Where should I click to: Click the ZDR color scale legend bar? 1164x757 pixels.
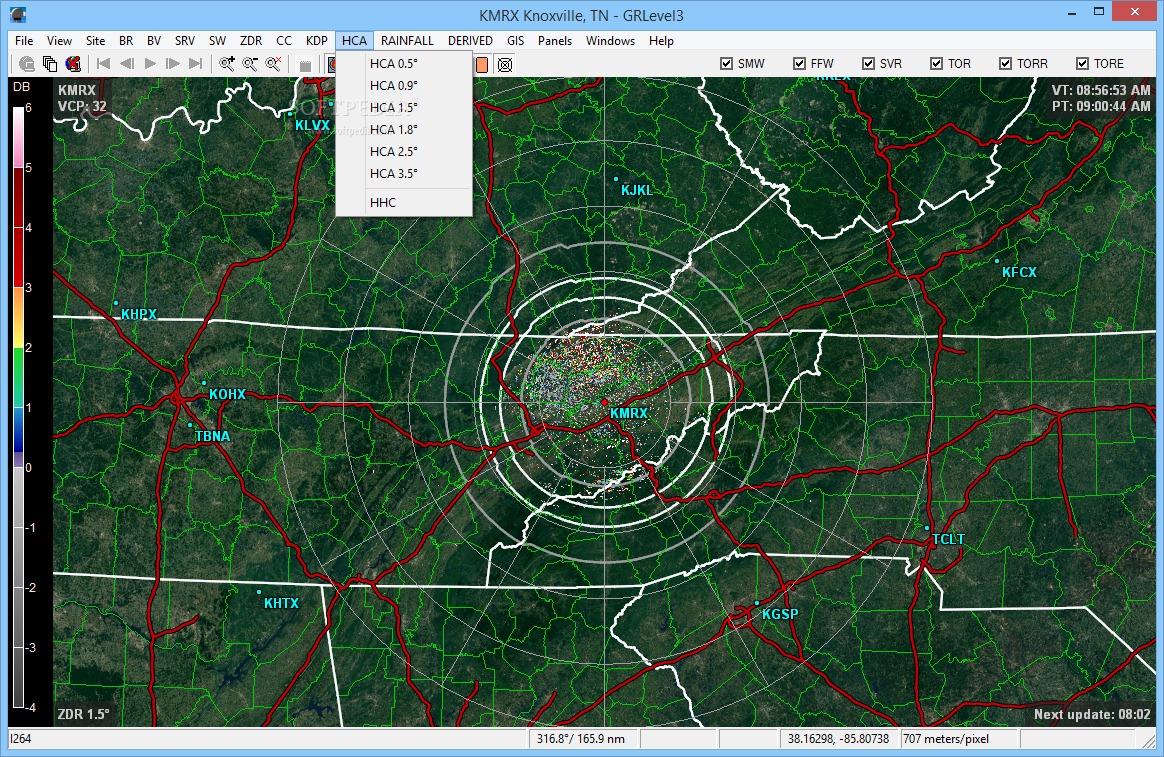(19, 407)
